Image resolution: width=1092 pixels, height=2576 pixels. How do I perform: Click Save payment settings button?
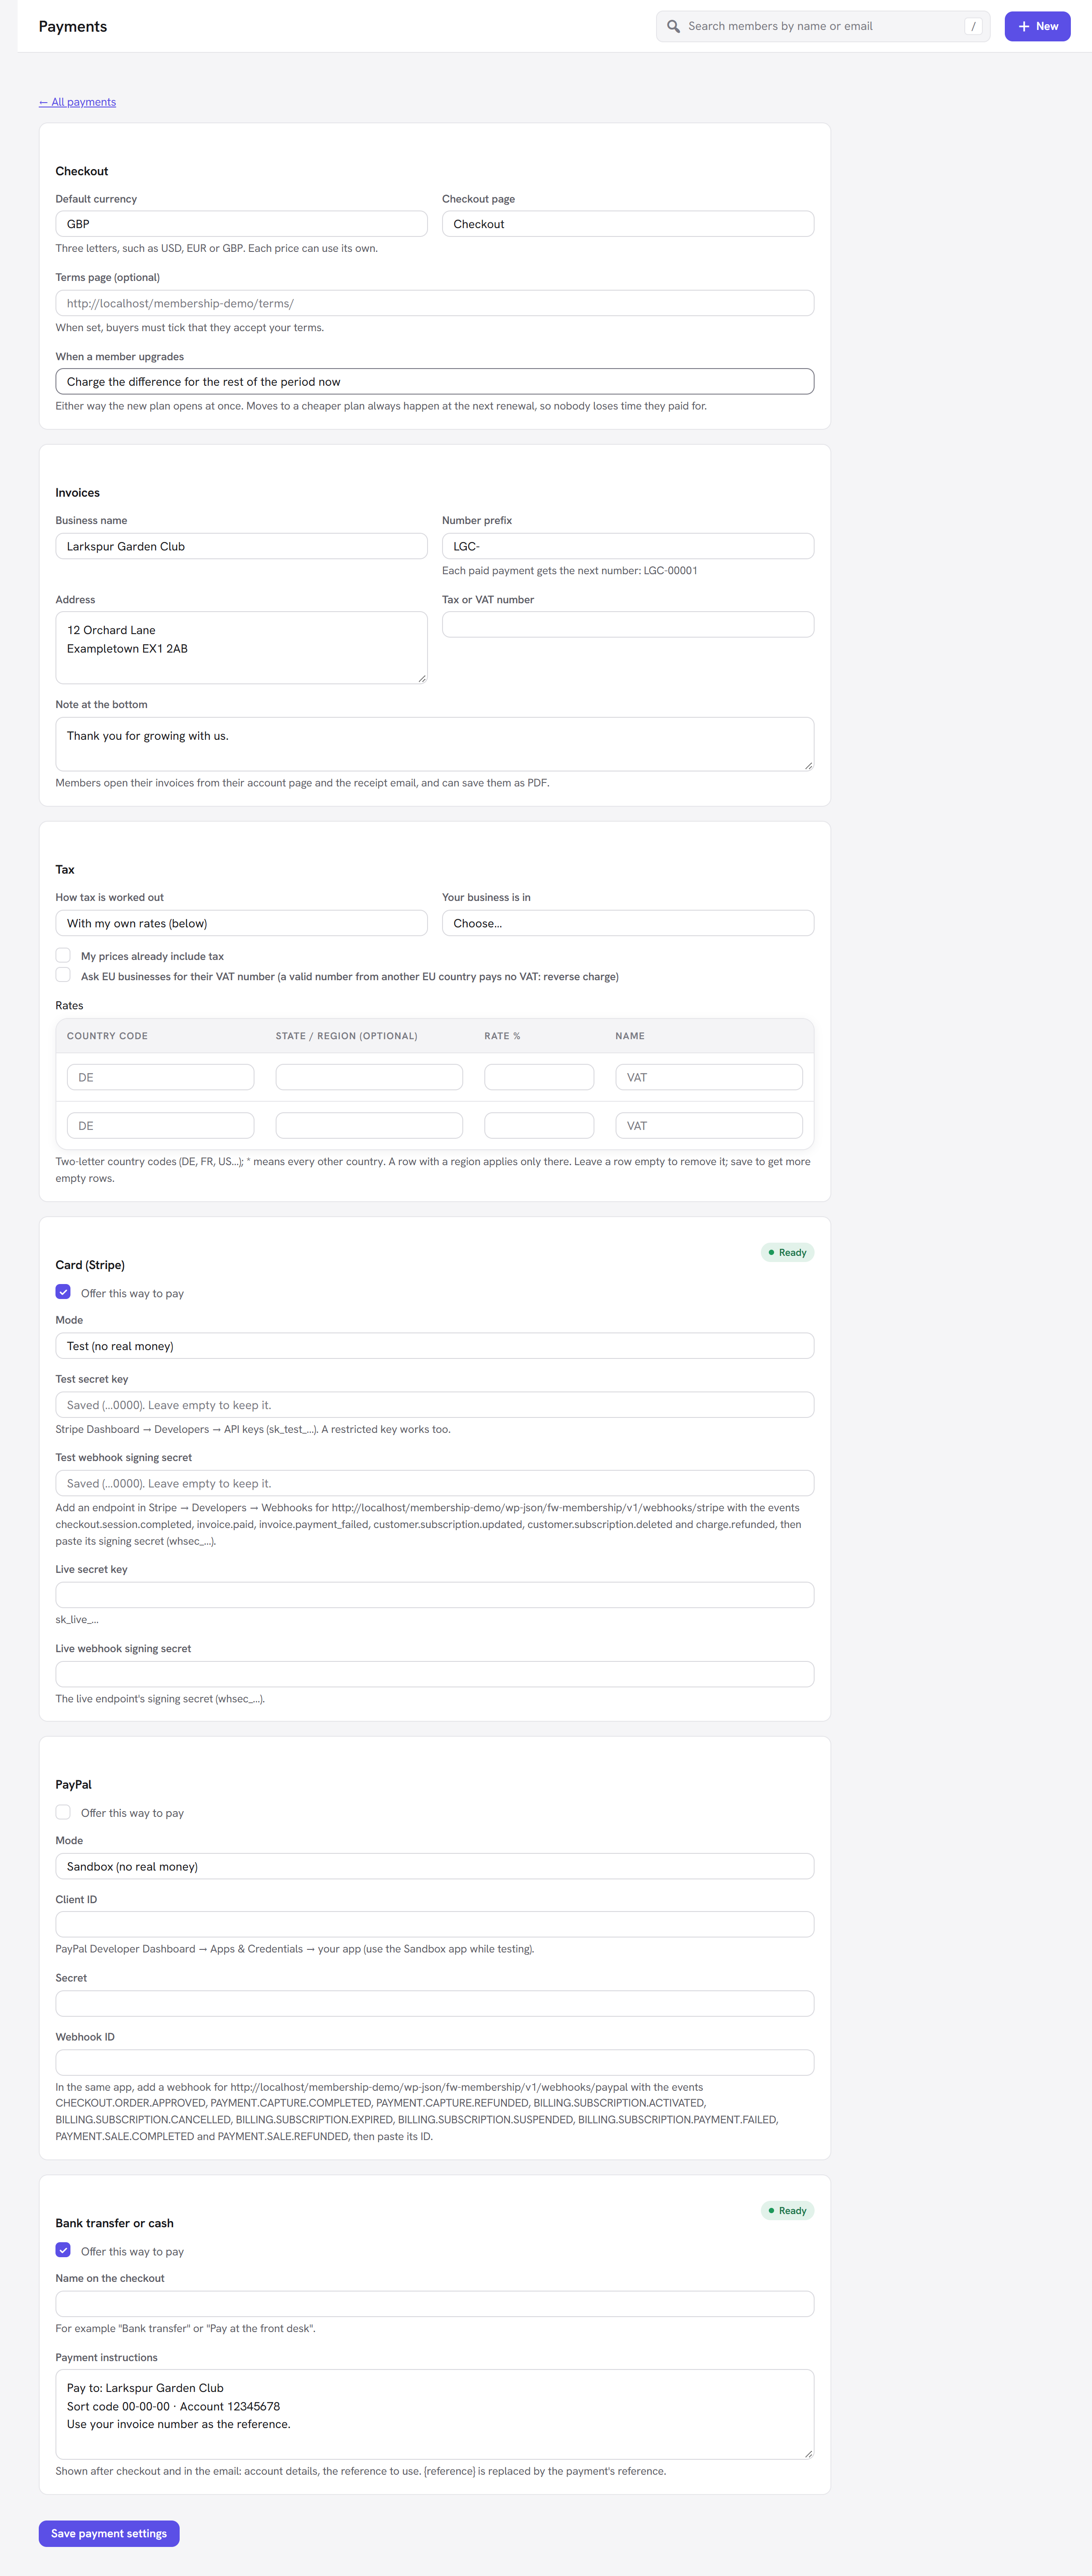(109, 2533)
